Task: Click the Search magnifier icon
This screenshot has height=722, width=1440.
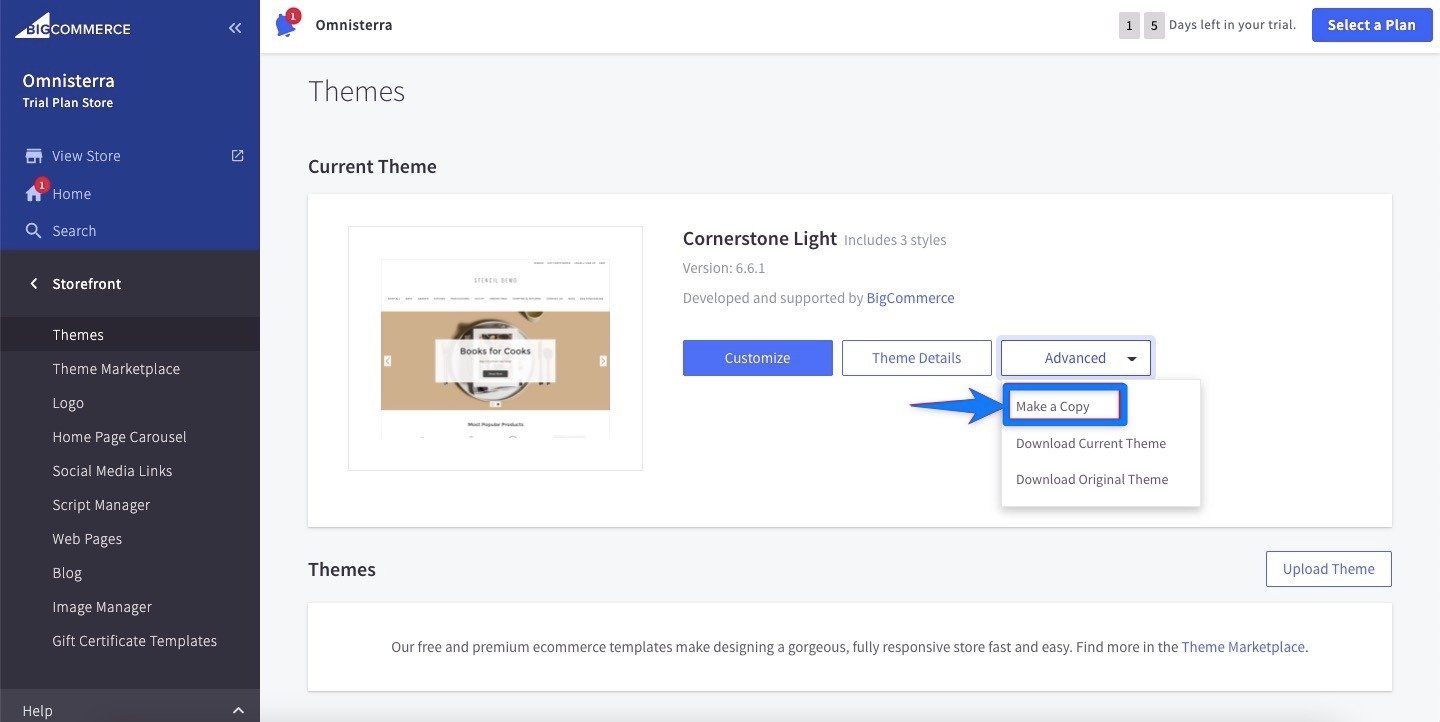Action: coord(34,231)
